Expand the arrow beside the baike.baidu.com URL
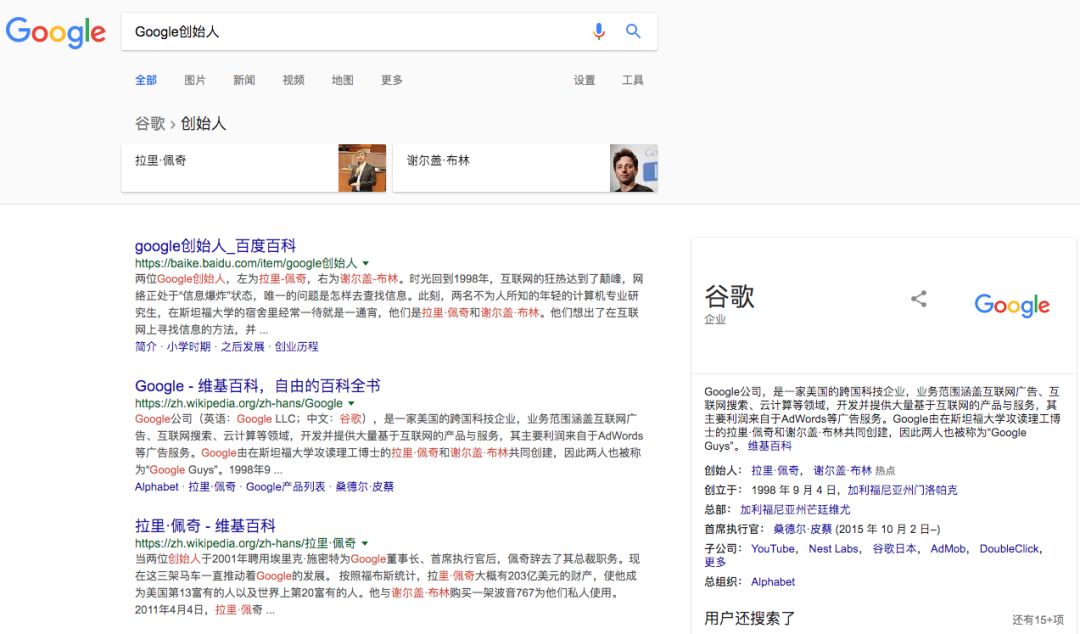Screen dimensions: 1080x634 (x=366, y=263)
